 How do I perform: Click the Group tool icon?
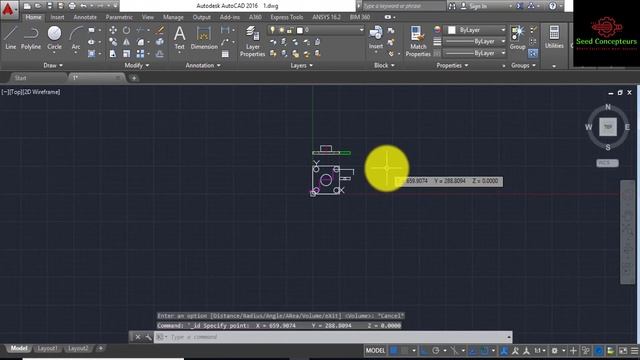pyautogui.click(x=518, y=38)
